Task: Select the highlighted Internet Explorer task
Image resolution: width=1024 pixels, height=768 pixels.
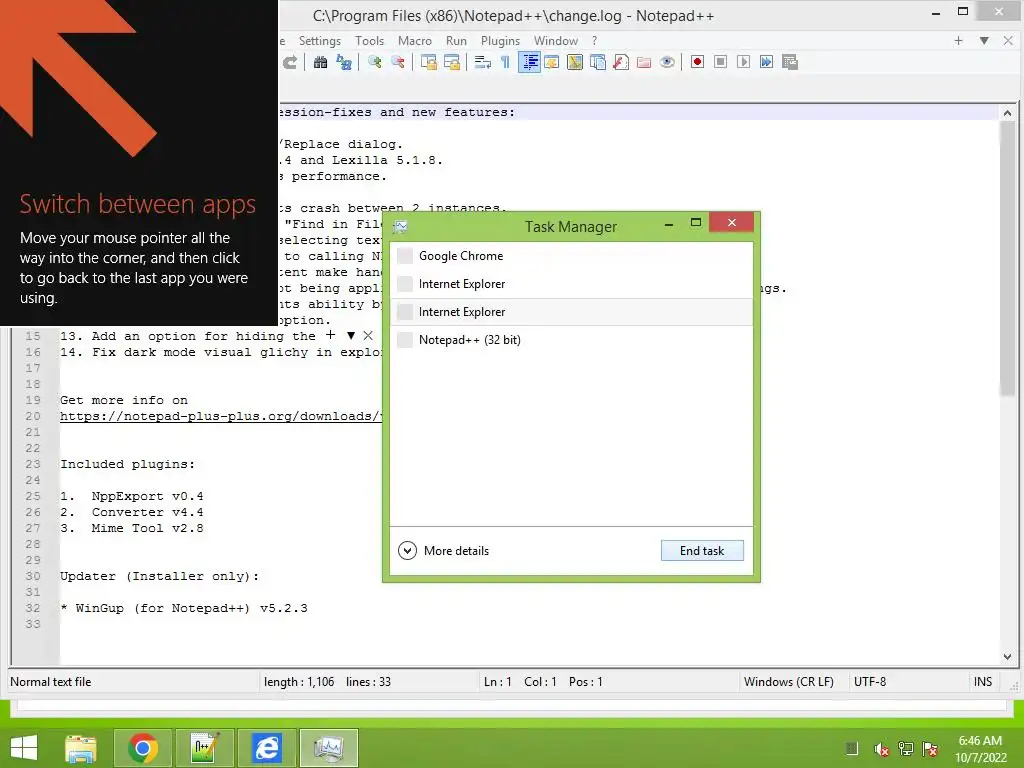Action: [x=571, y=312]
